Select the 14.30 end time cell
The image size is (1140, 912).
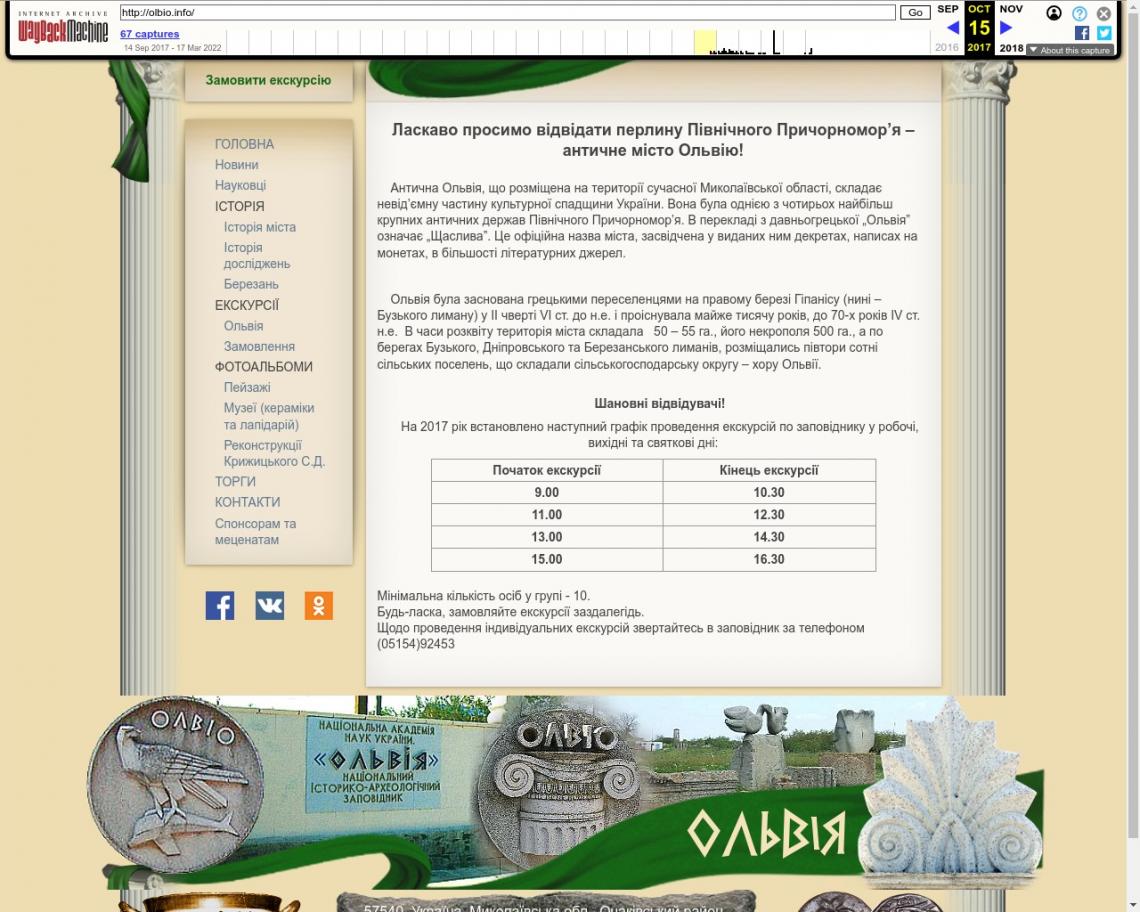(769, 537)
